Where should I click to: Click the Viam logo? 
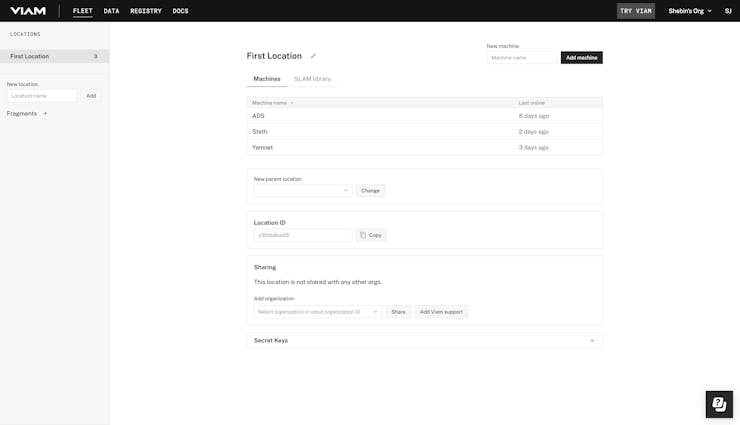coord(29,11)
